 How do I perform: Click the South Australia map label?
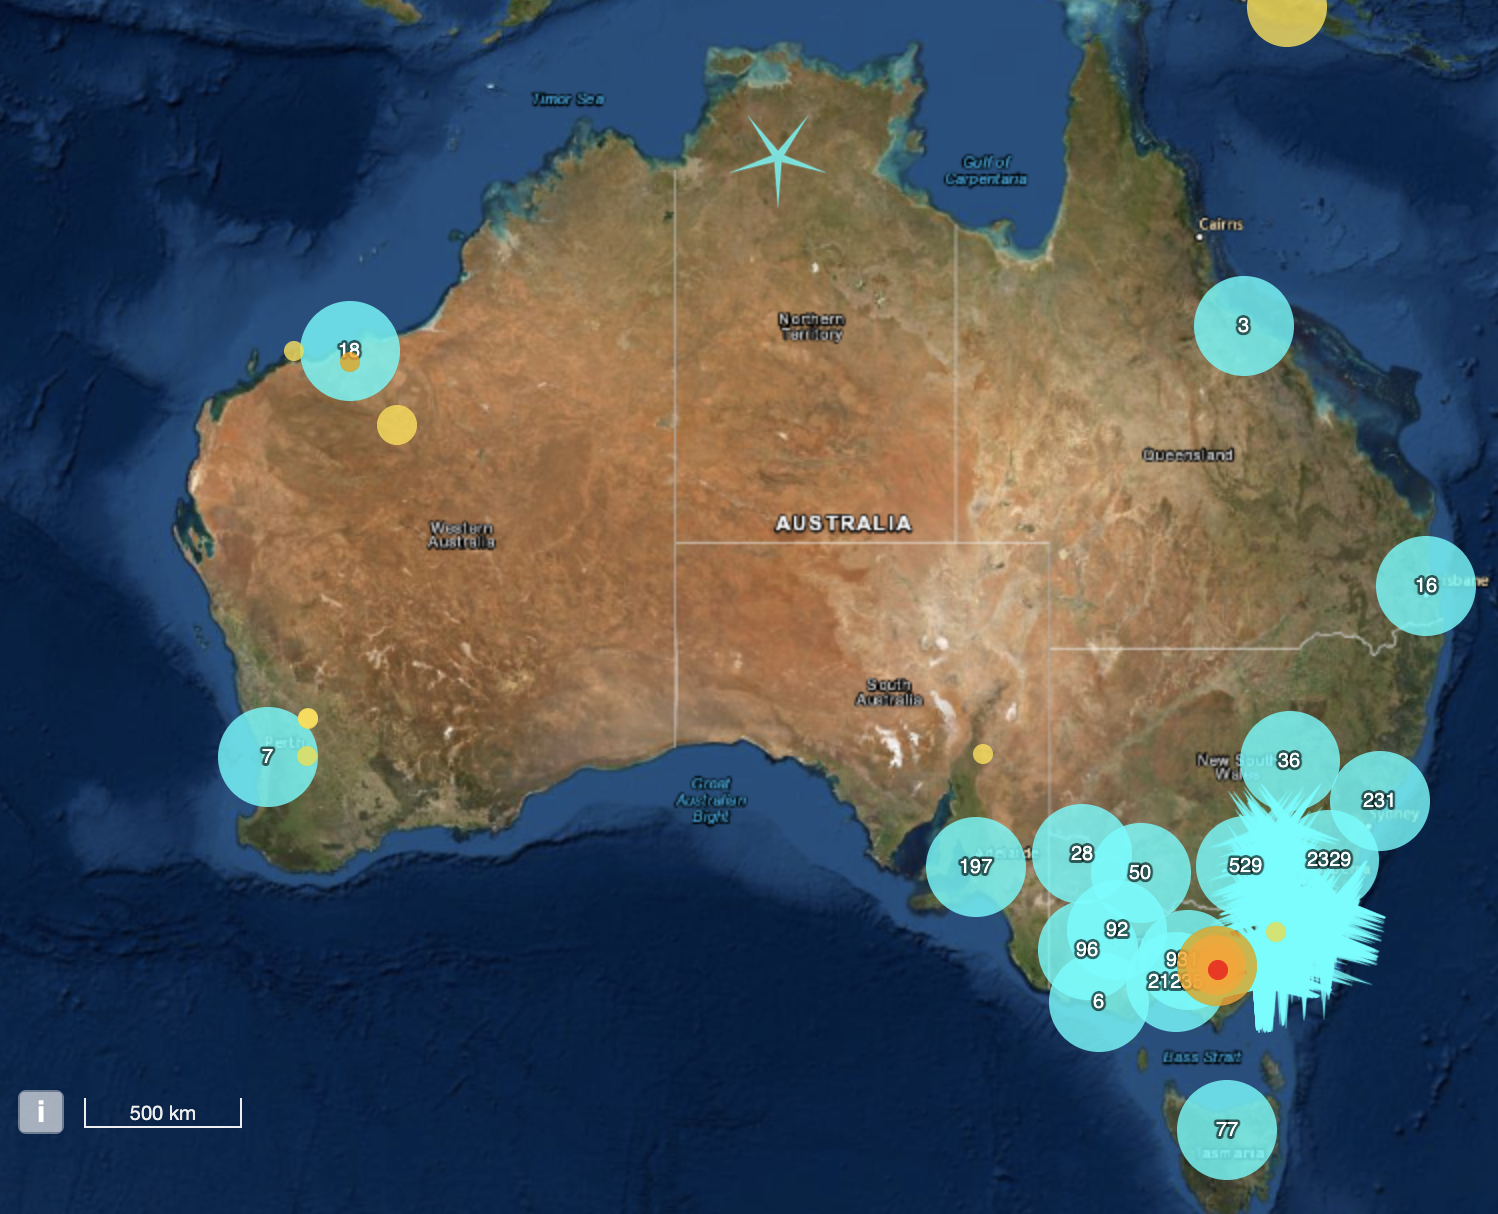click(889, 692)
